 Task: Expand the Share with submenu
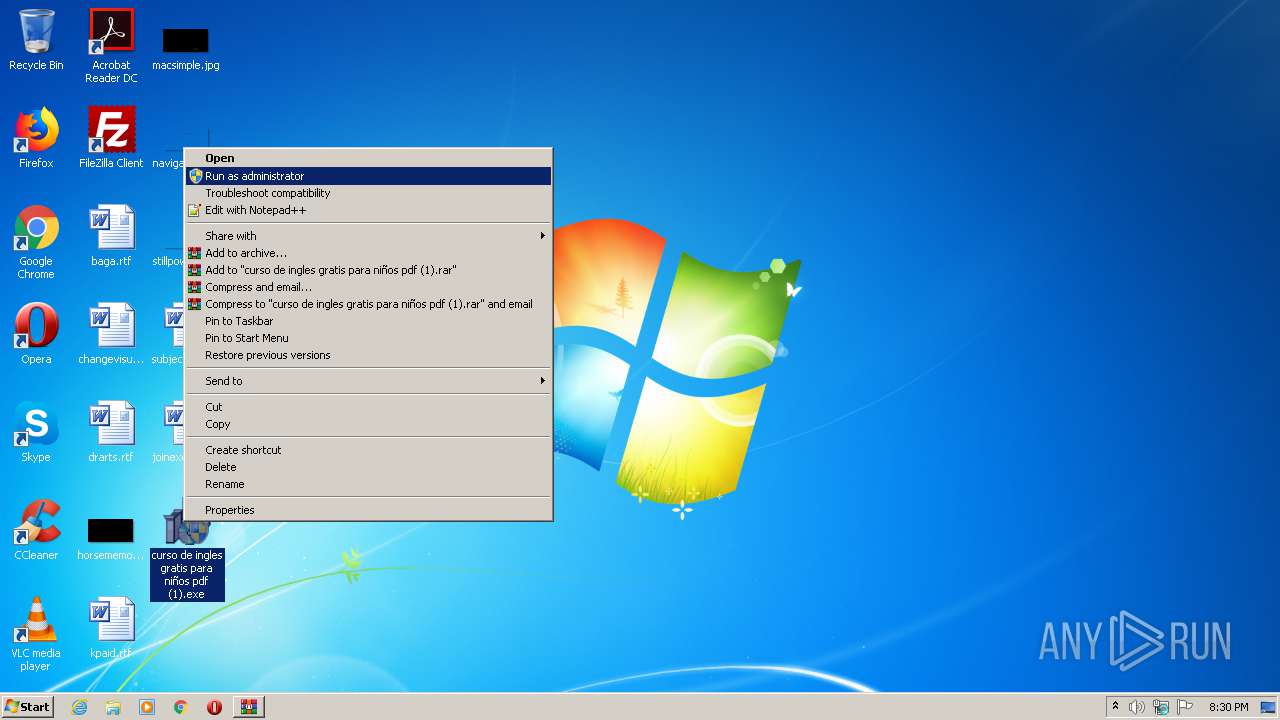click(368, 236)
